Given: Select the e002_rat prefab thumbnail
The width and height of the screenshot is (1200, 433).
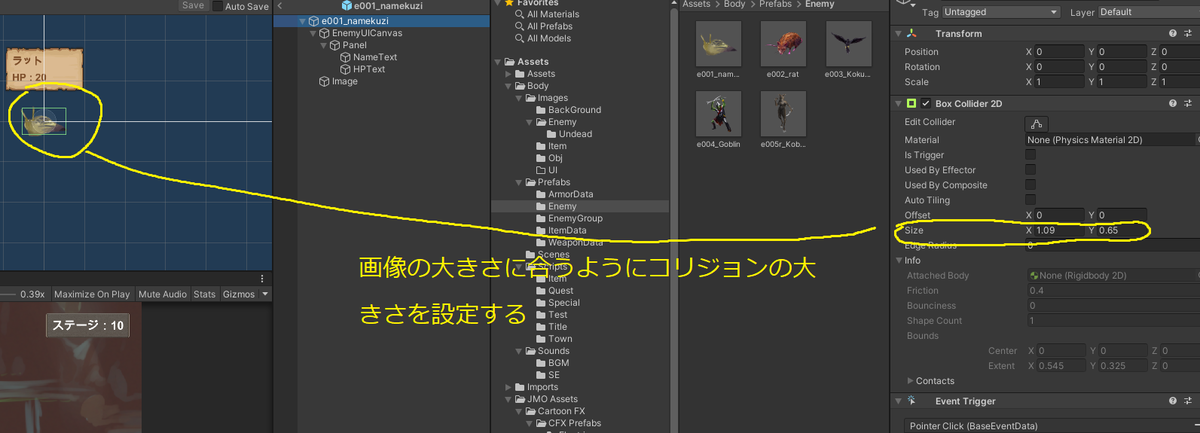Looking at the screenshot, I should tap(783, 44).
